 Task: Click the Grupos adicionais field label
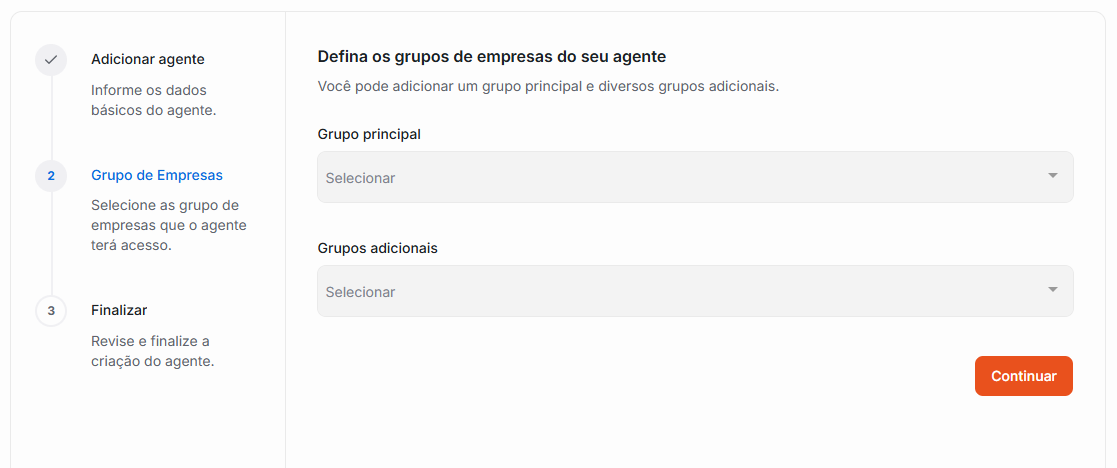click(377, 248)
